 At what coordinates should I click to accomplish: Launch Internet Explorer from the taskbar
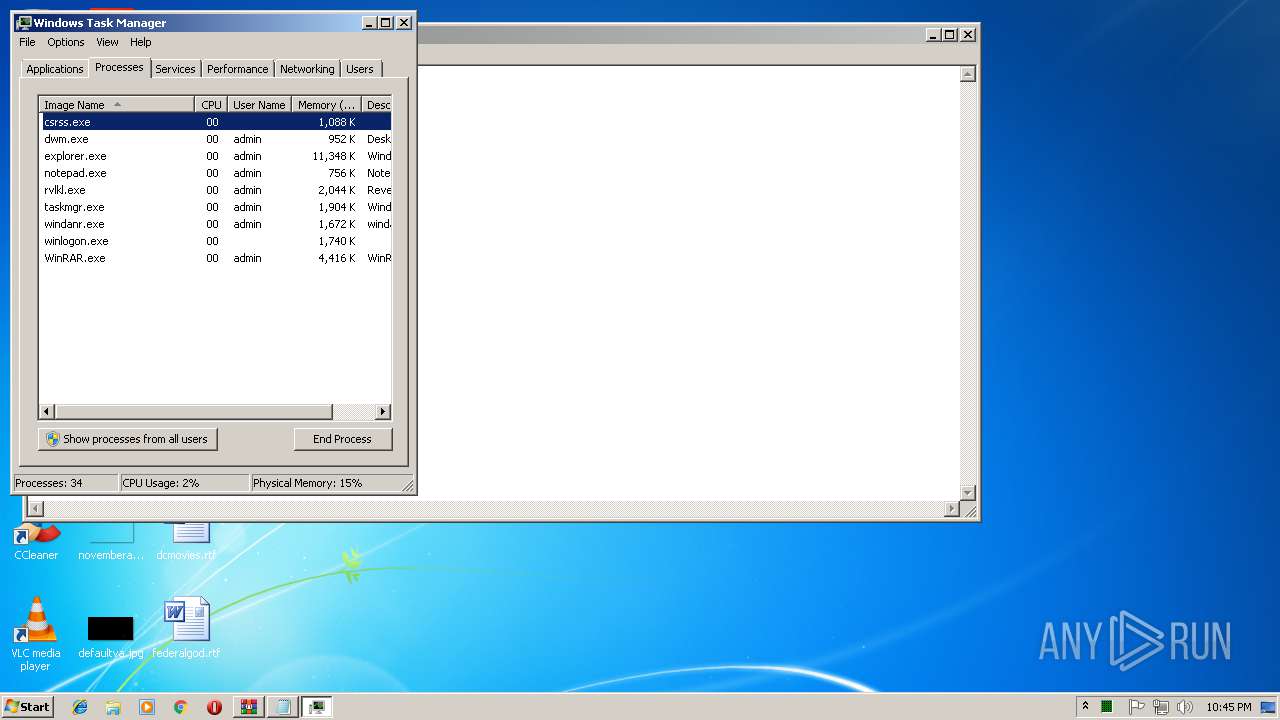click(x=80, y=706)
